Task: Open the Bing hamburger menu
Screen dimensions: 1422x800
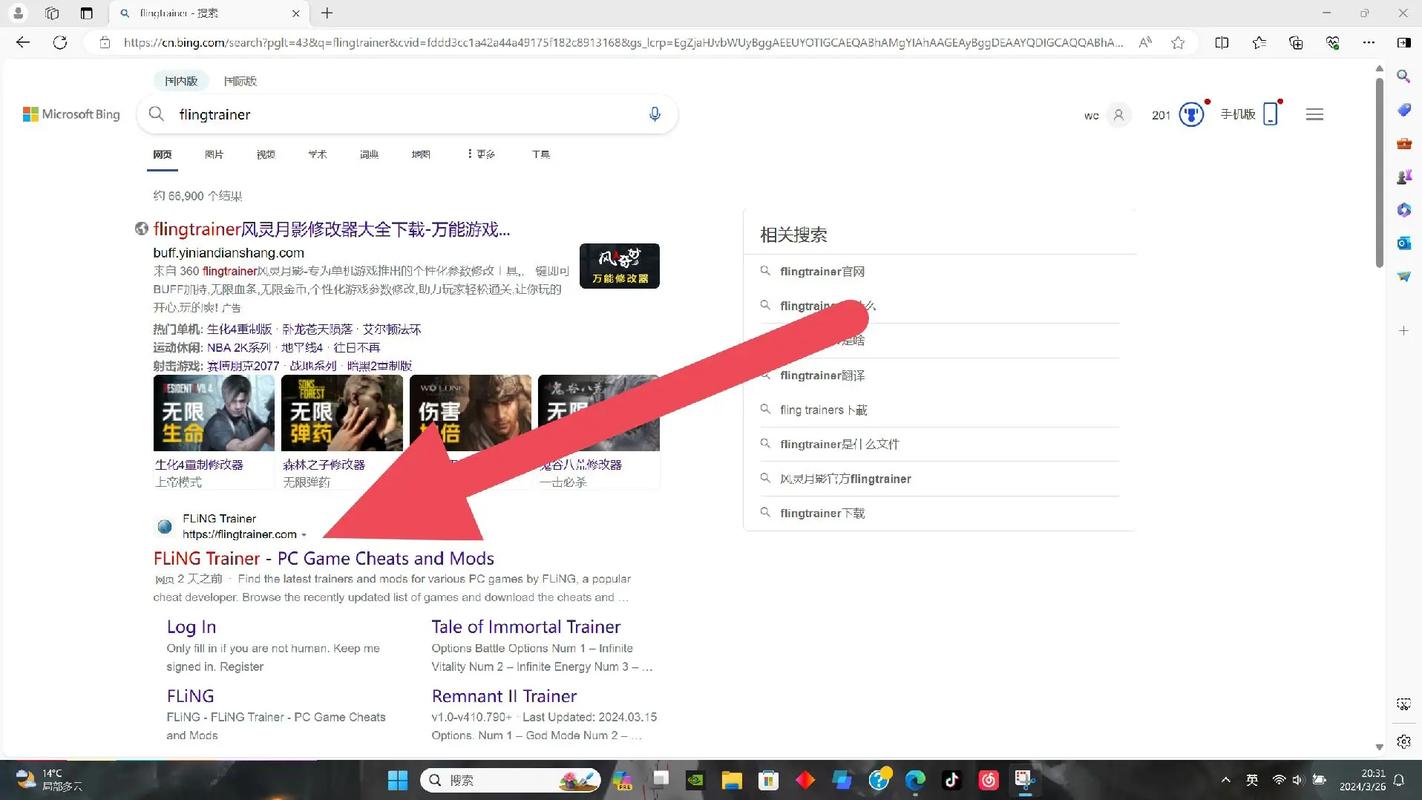Action: (x=1315, y=114)
